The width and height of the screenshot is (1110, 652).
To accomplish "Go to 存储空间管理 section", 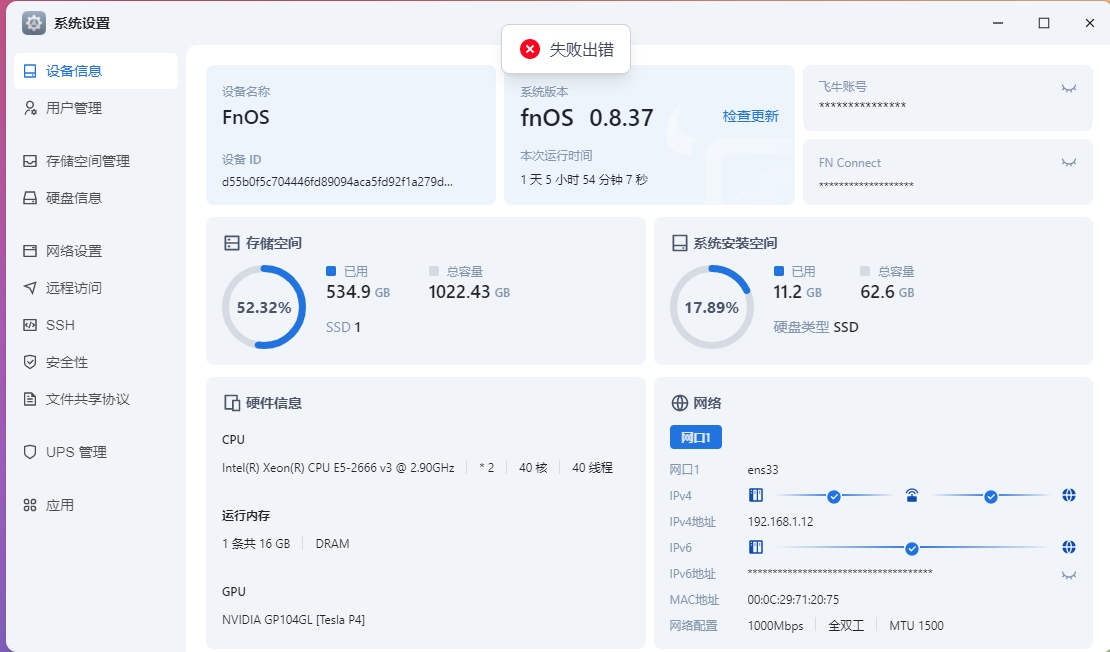I will pos(96,161).
